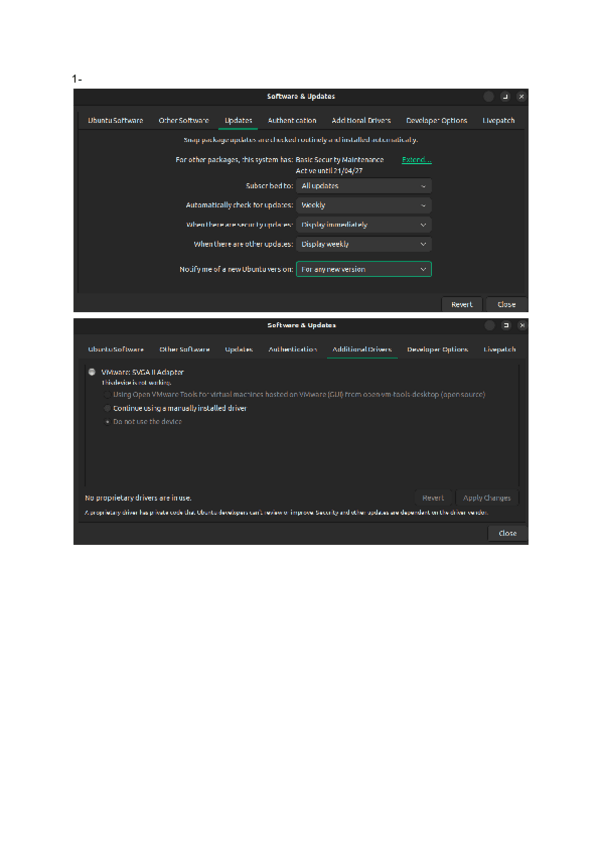Select Continue using a manually installed driver
This screenshot has width=600, height=848.
tap(108, 408)
